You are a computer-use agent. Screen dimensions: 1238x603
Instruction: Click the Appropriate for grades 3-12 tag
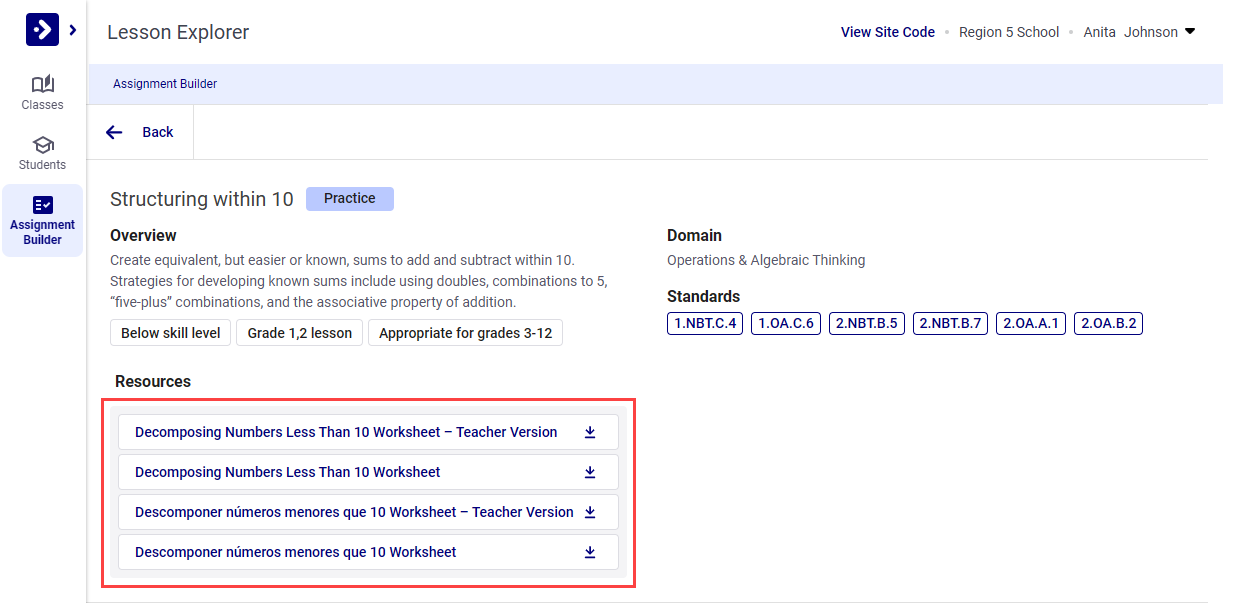click(x=465, y=332)
